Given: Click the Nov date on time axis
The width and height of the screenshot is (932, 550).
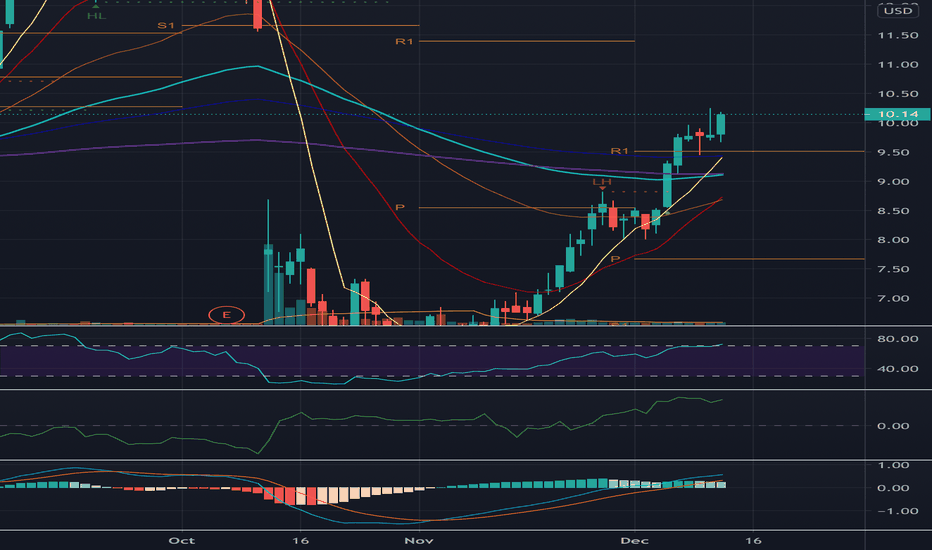Looking at the screenshot, I should click(x=418, y=540).
